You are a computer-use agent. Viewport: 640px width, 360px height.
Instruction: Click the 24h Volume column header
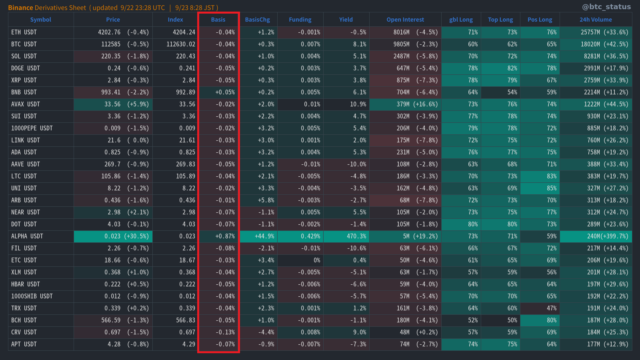pos(596,20)
